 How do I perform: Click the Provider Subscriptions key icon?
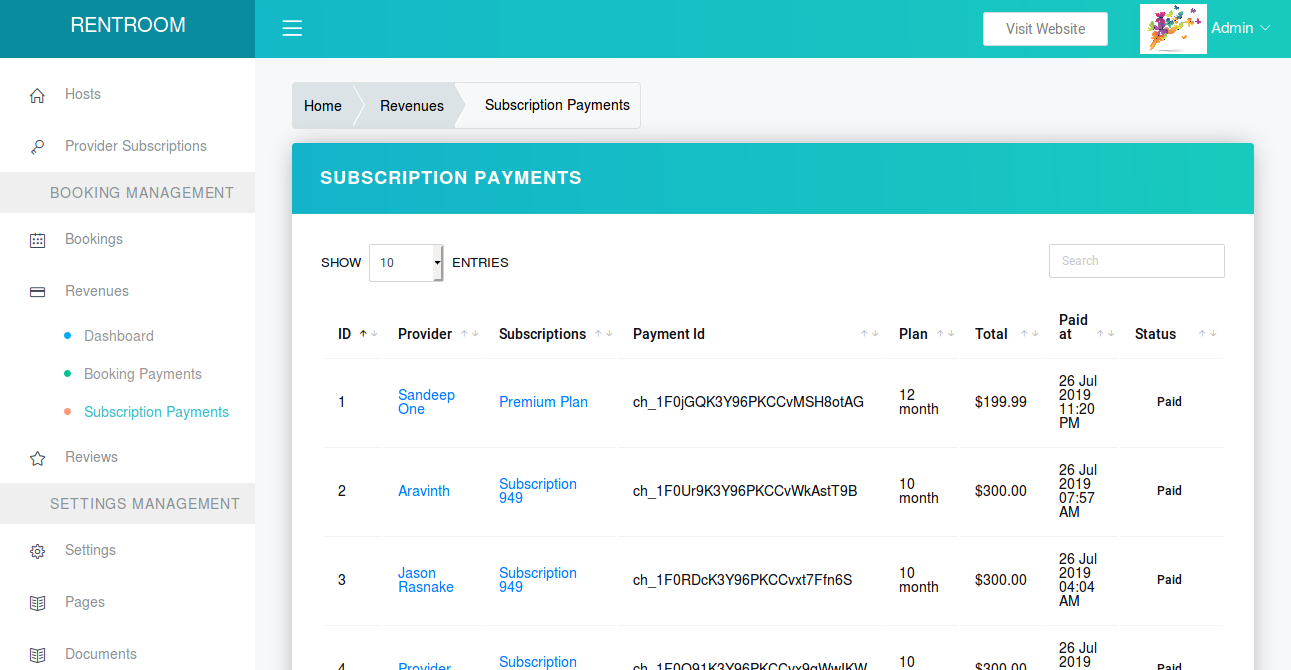(x=37, y=147)
